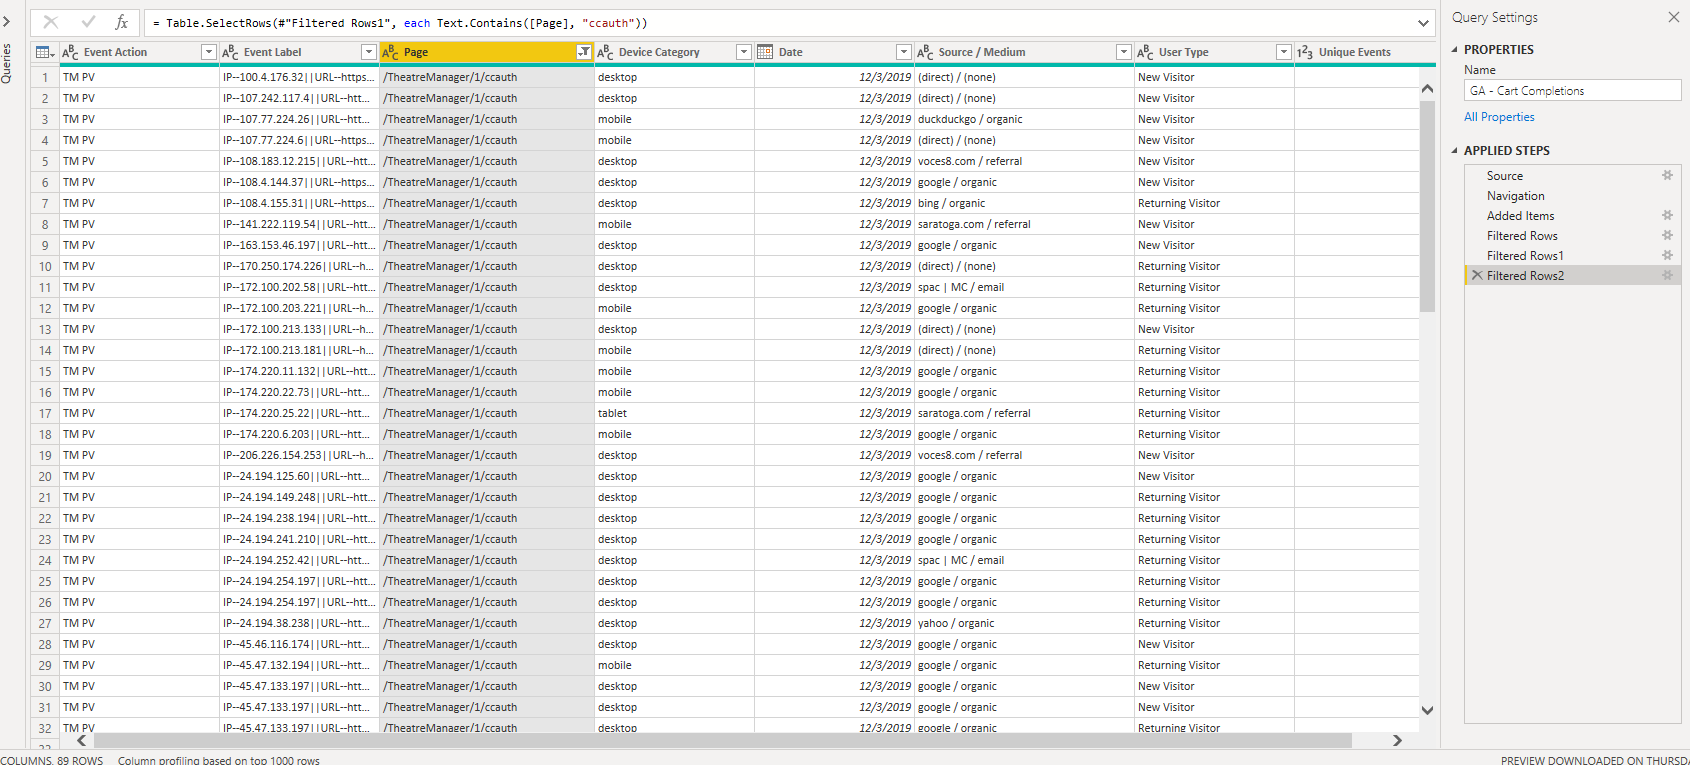Open Device Category column filter dropdown

click(743, 52)
